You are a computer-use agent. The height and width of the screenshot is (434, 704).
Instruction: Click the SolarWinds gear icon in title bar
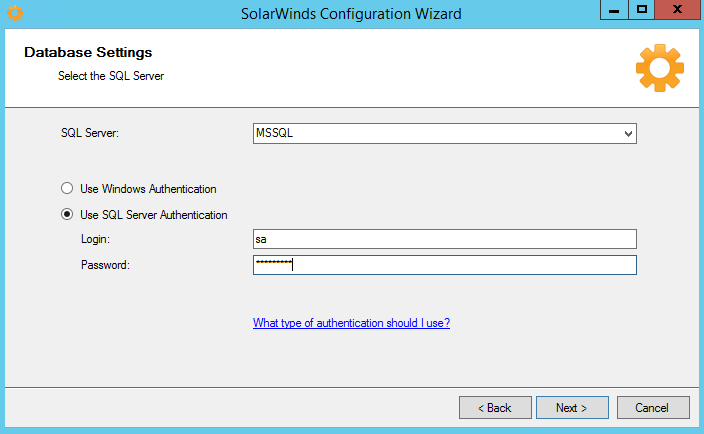(15, 13)
